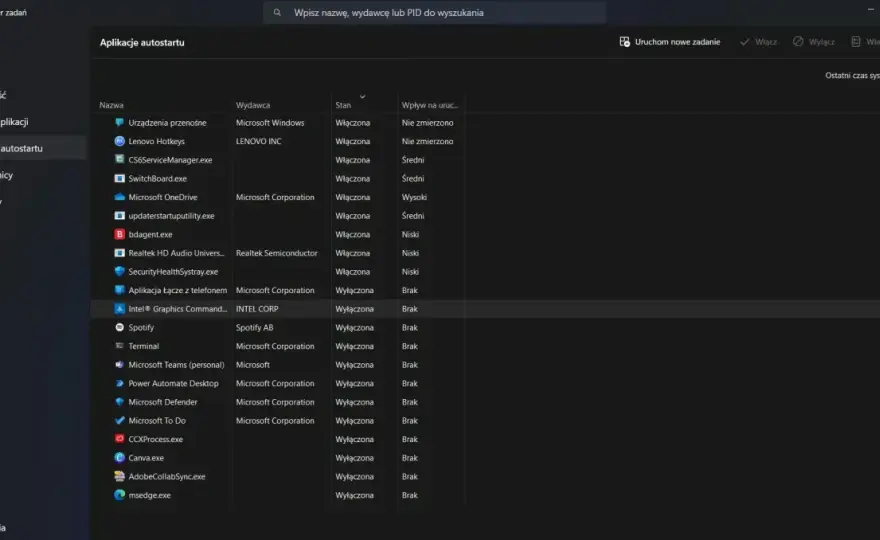Click the Wyłącz button
The height and width of the screenshot is (540, 880).
[814, 42]
